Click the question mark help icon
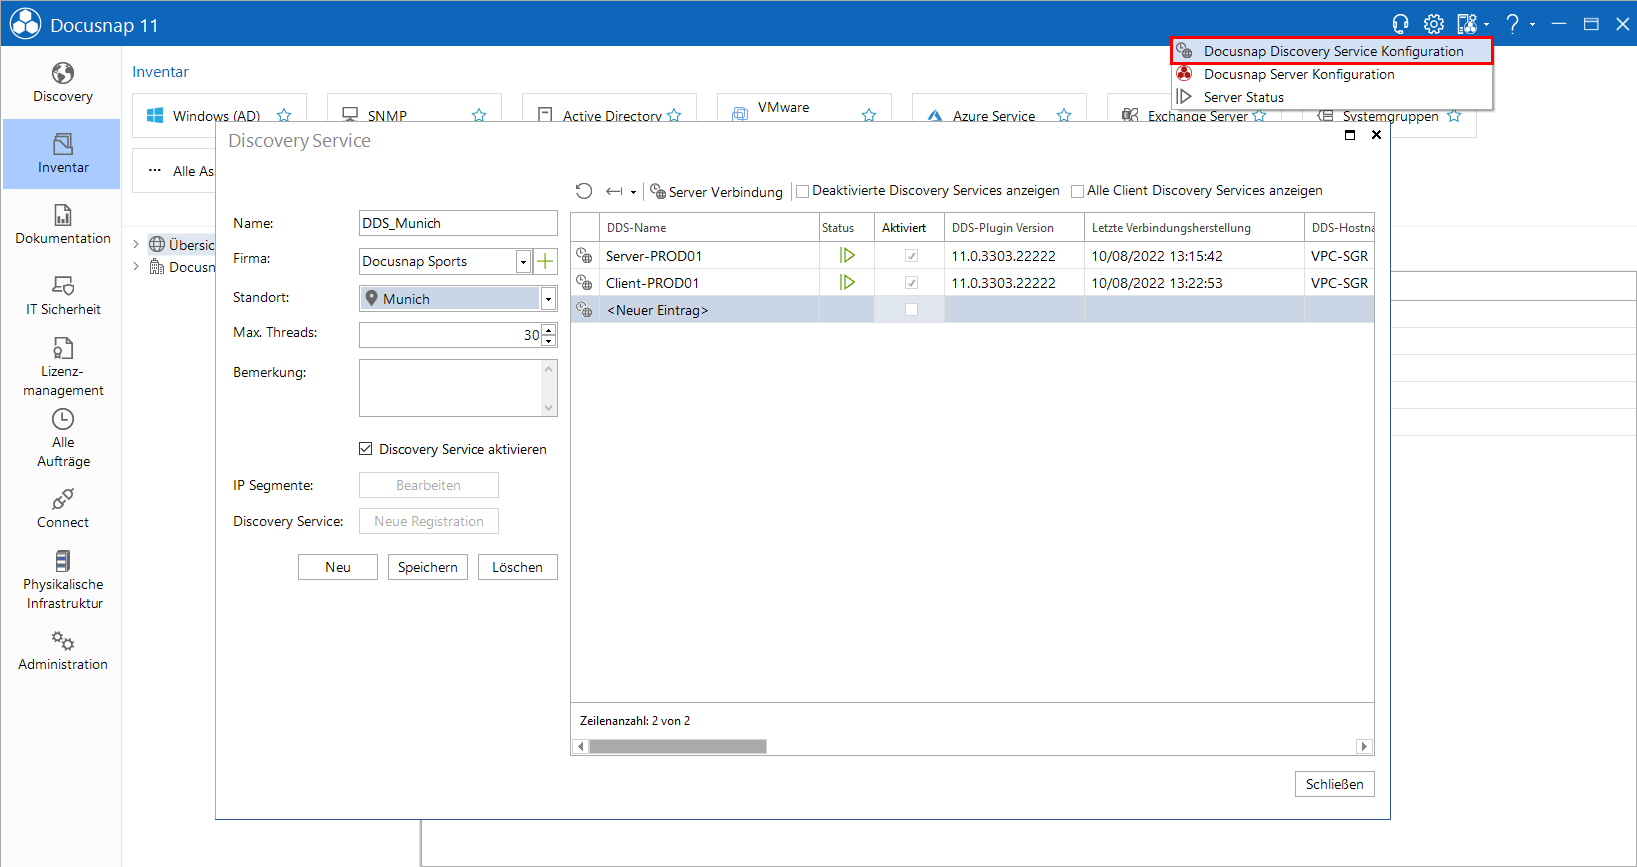Viewport: 1637px width, 867px height. click(x=1513, y=24)
